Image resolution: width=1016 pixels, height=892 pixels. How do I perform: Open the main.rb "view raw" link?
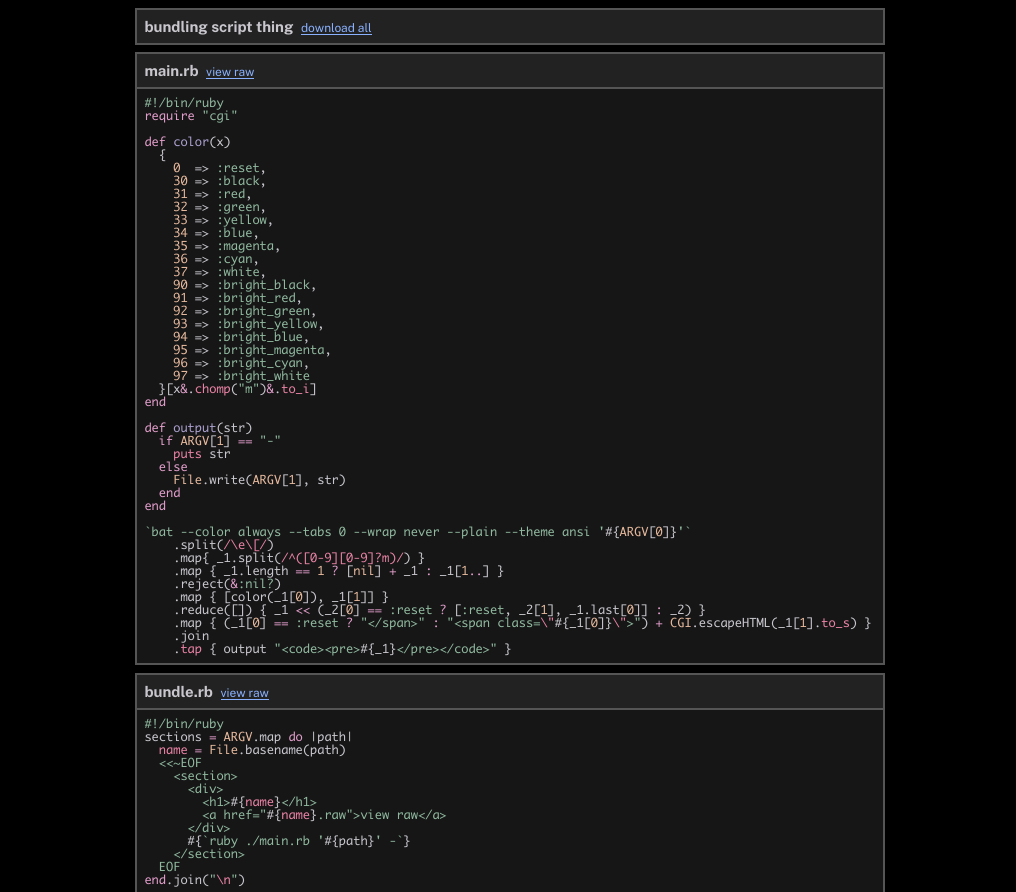click(230, 72)
